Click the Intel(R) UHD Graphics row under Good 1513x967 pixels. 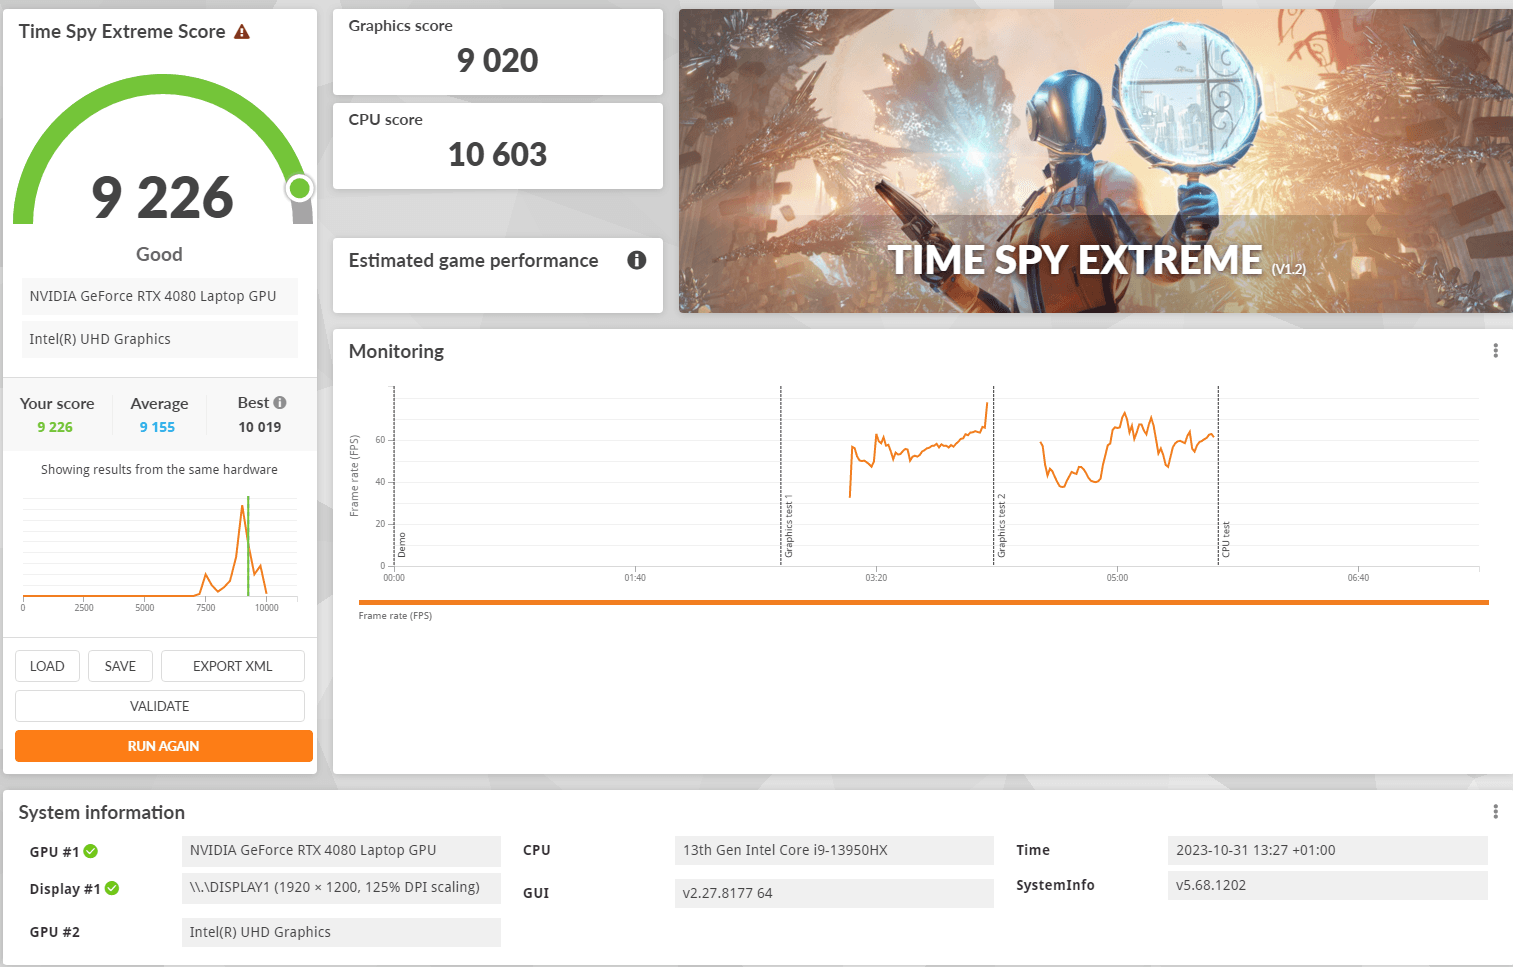(160, 339)
